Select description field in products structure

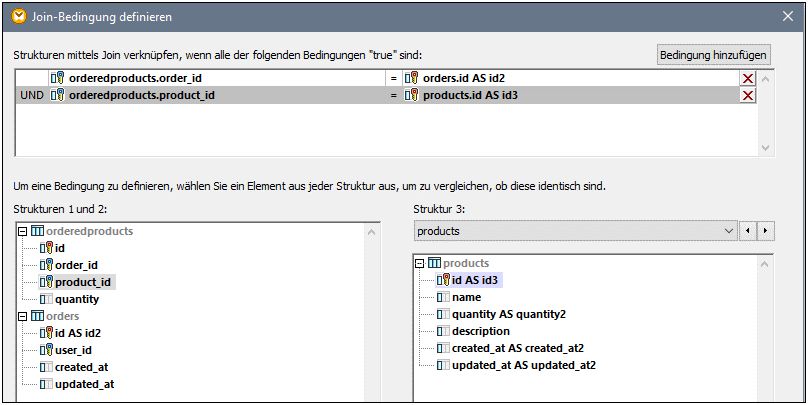pos(480,331)
